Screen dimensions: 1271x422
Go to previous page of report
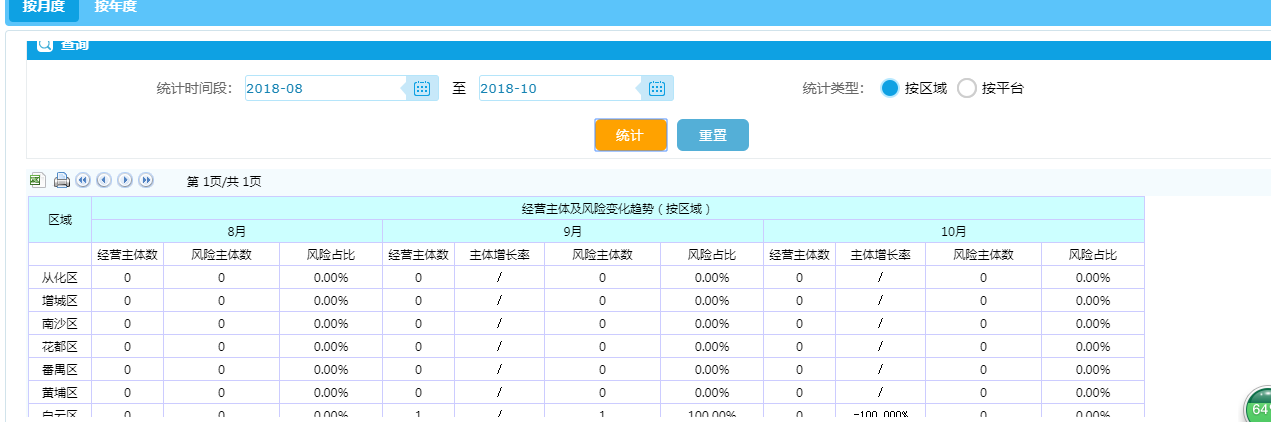pos(104,180)
